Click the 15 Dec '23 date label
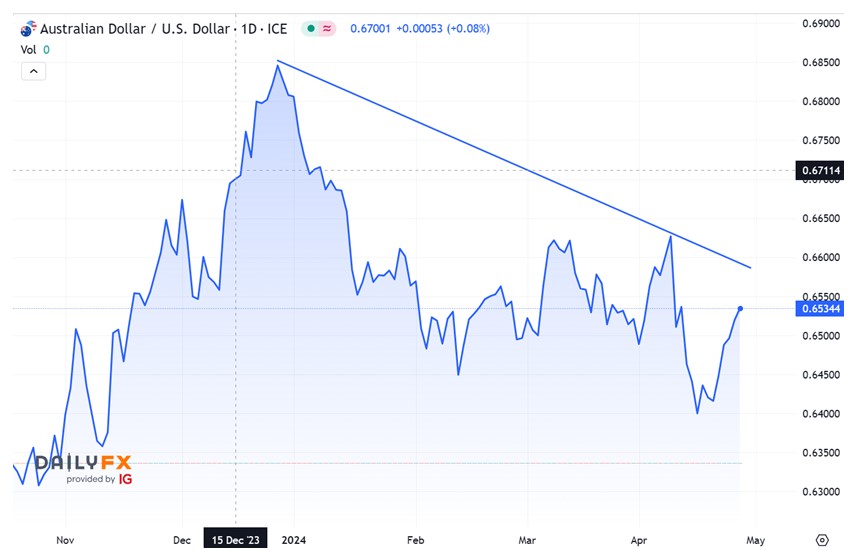This screenshot has height=550, width=858. (236, 539)
